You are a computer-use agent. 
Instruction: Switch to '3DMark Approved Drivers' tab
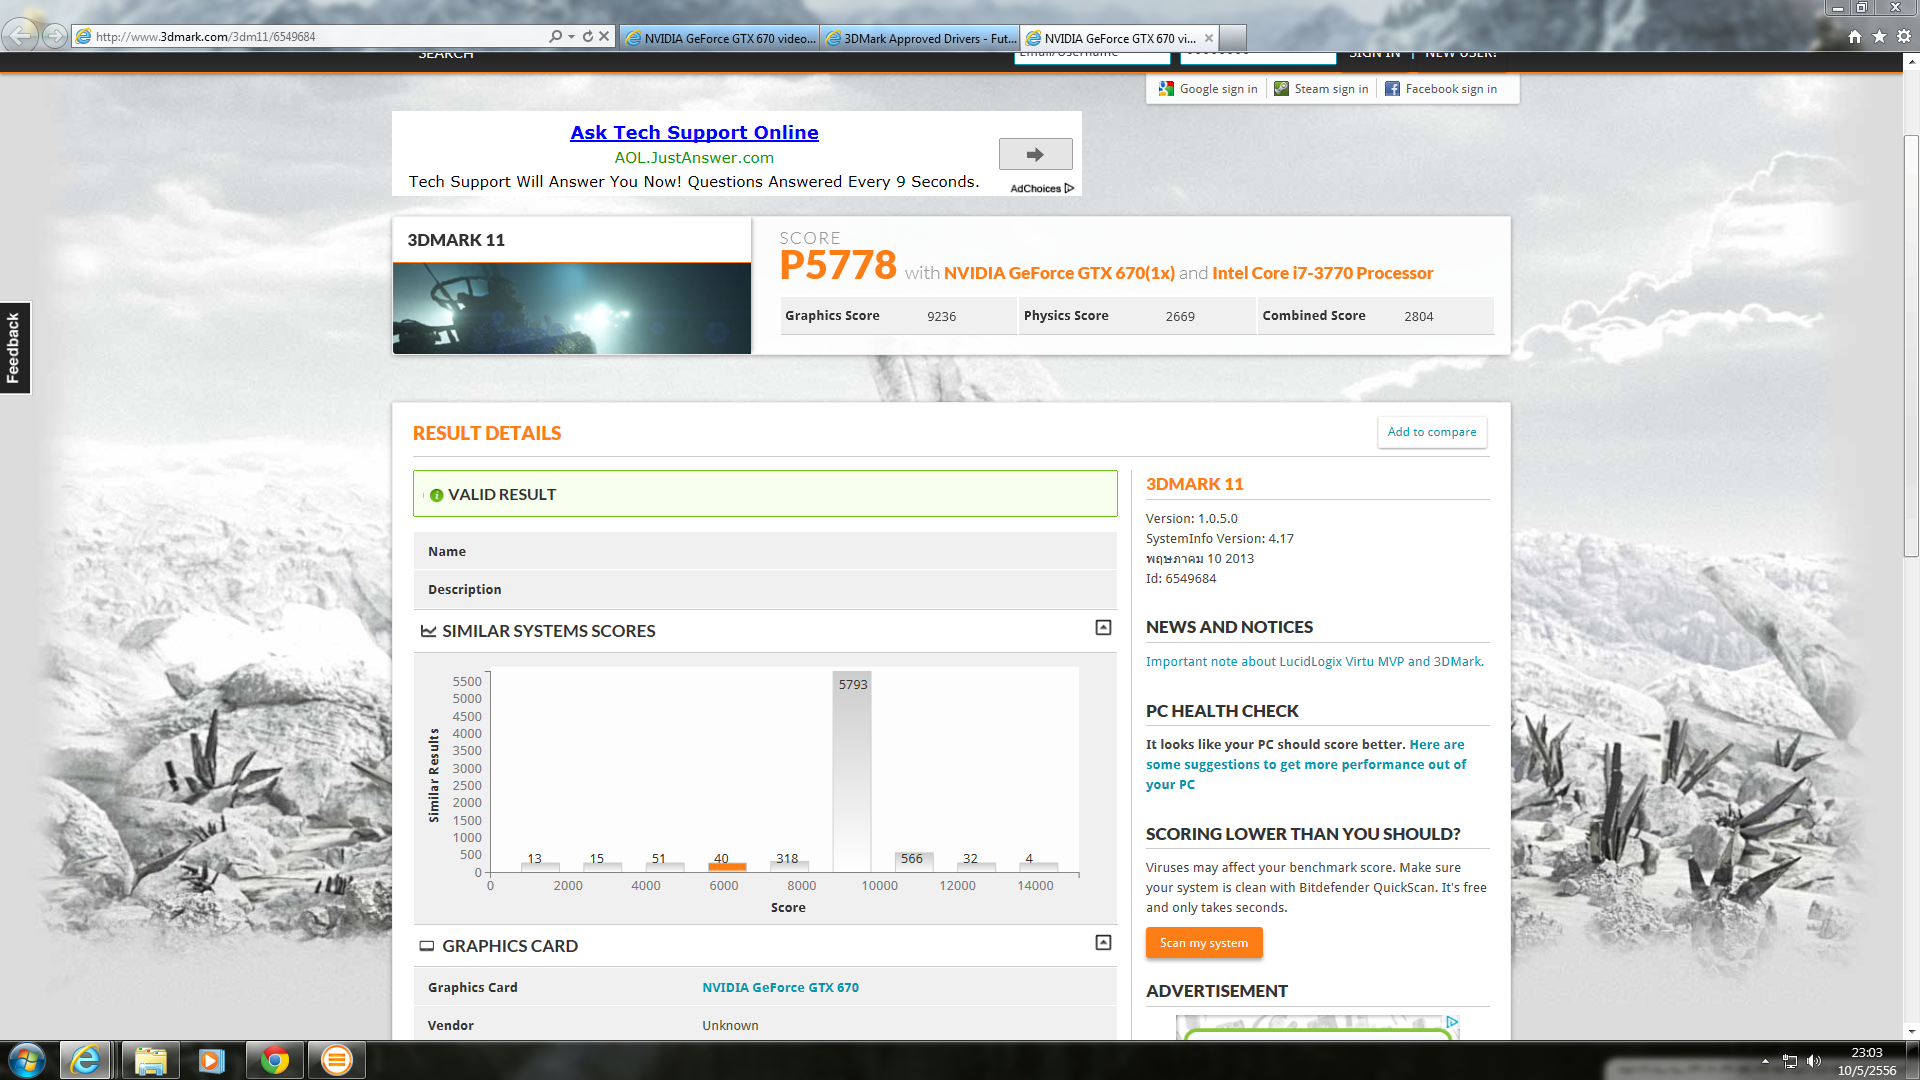(x=920, y=38)
